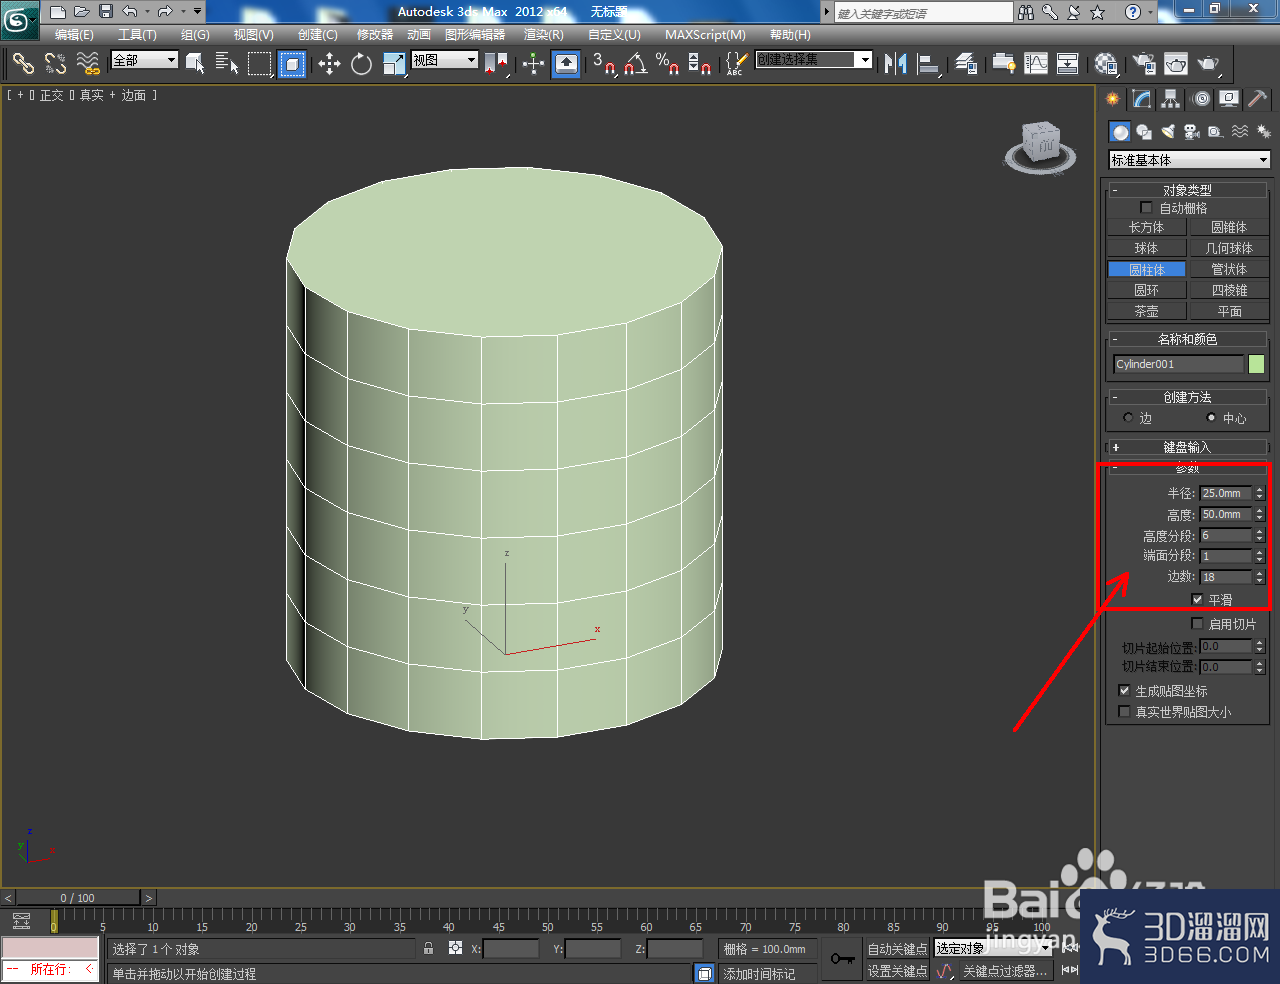Click the 管状体 object button
This screenshot has height=984, width=1280.
click(x=1229, y=269)
